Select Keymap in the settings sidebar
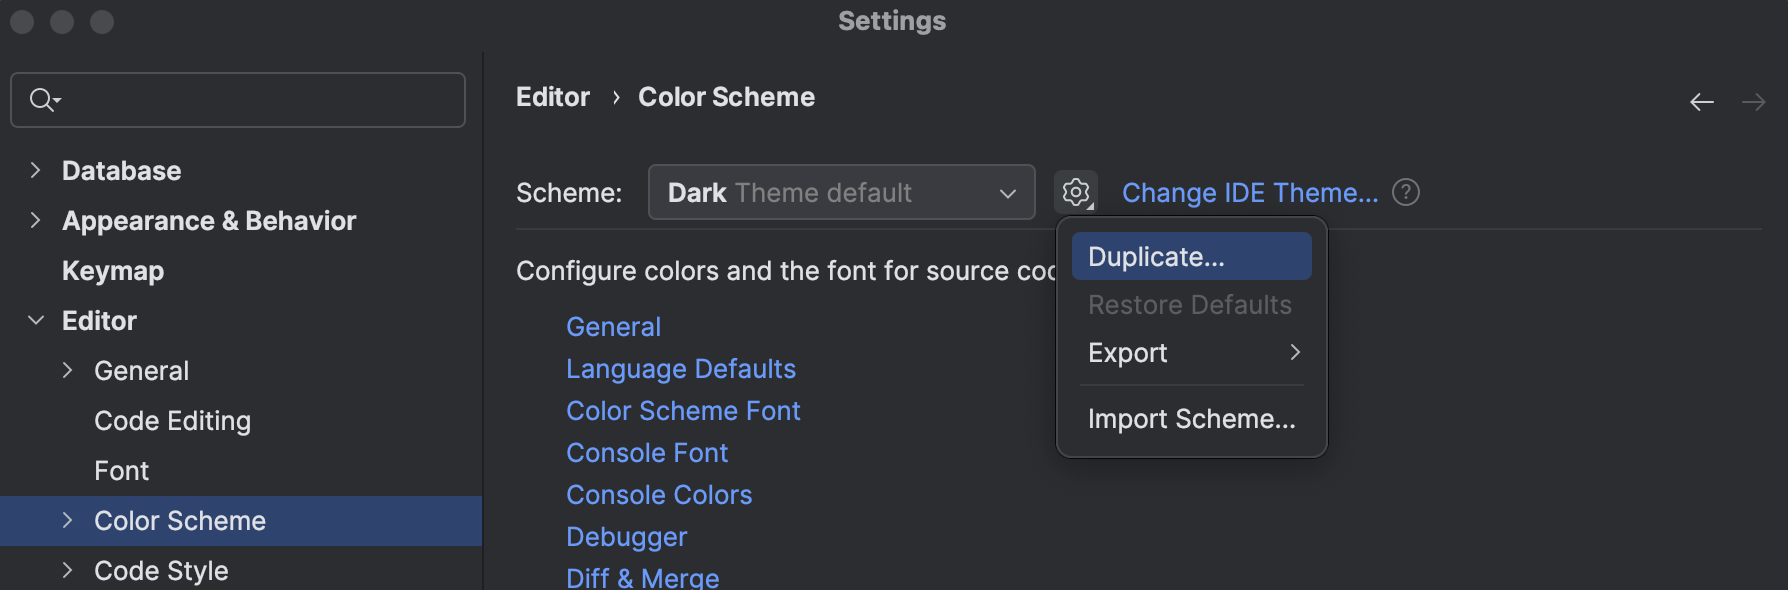The image size is (1788, 590). click(x=113, y=270)
